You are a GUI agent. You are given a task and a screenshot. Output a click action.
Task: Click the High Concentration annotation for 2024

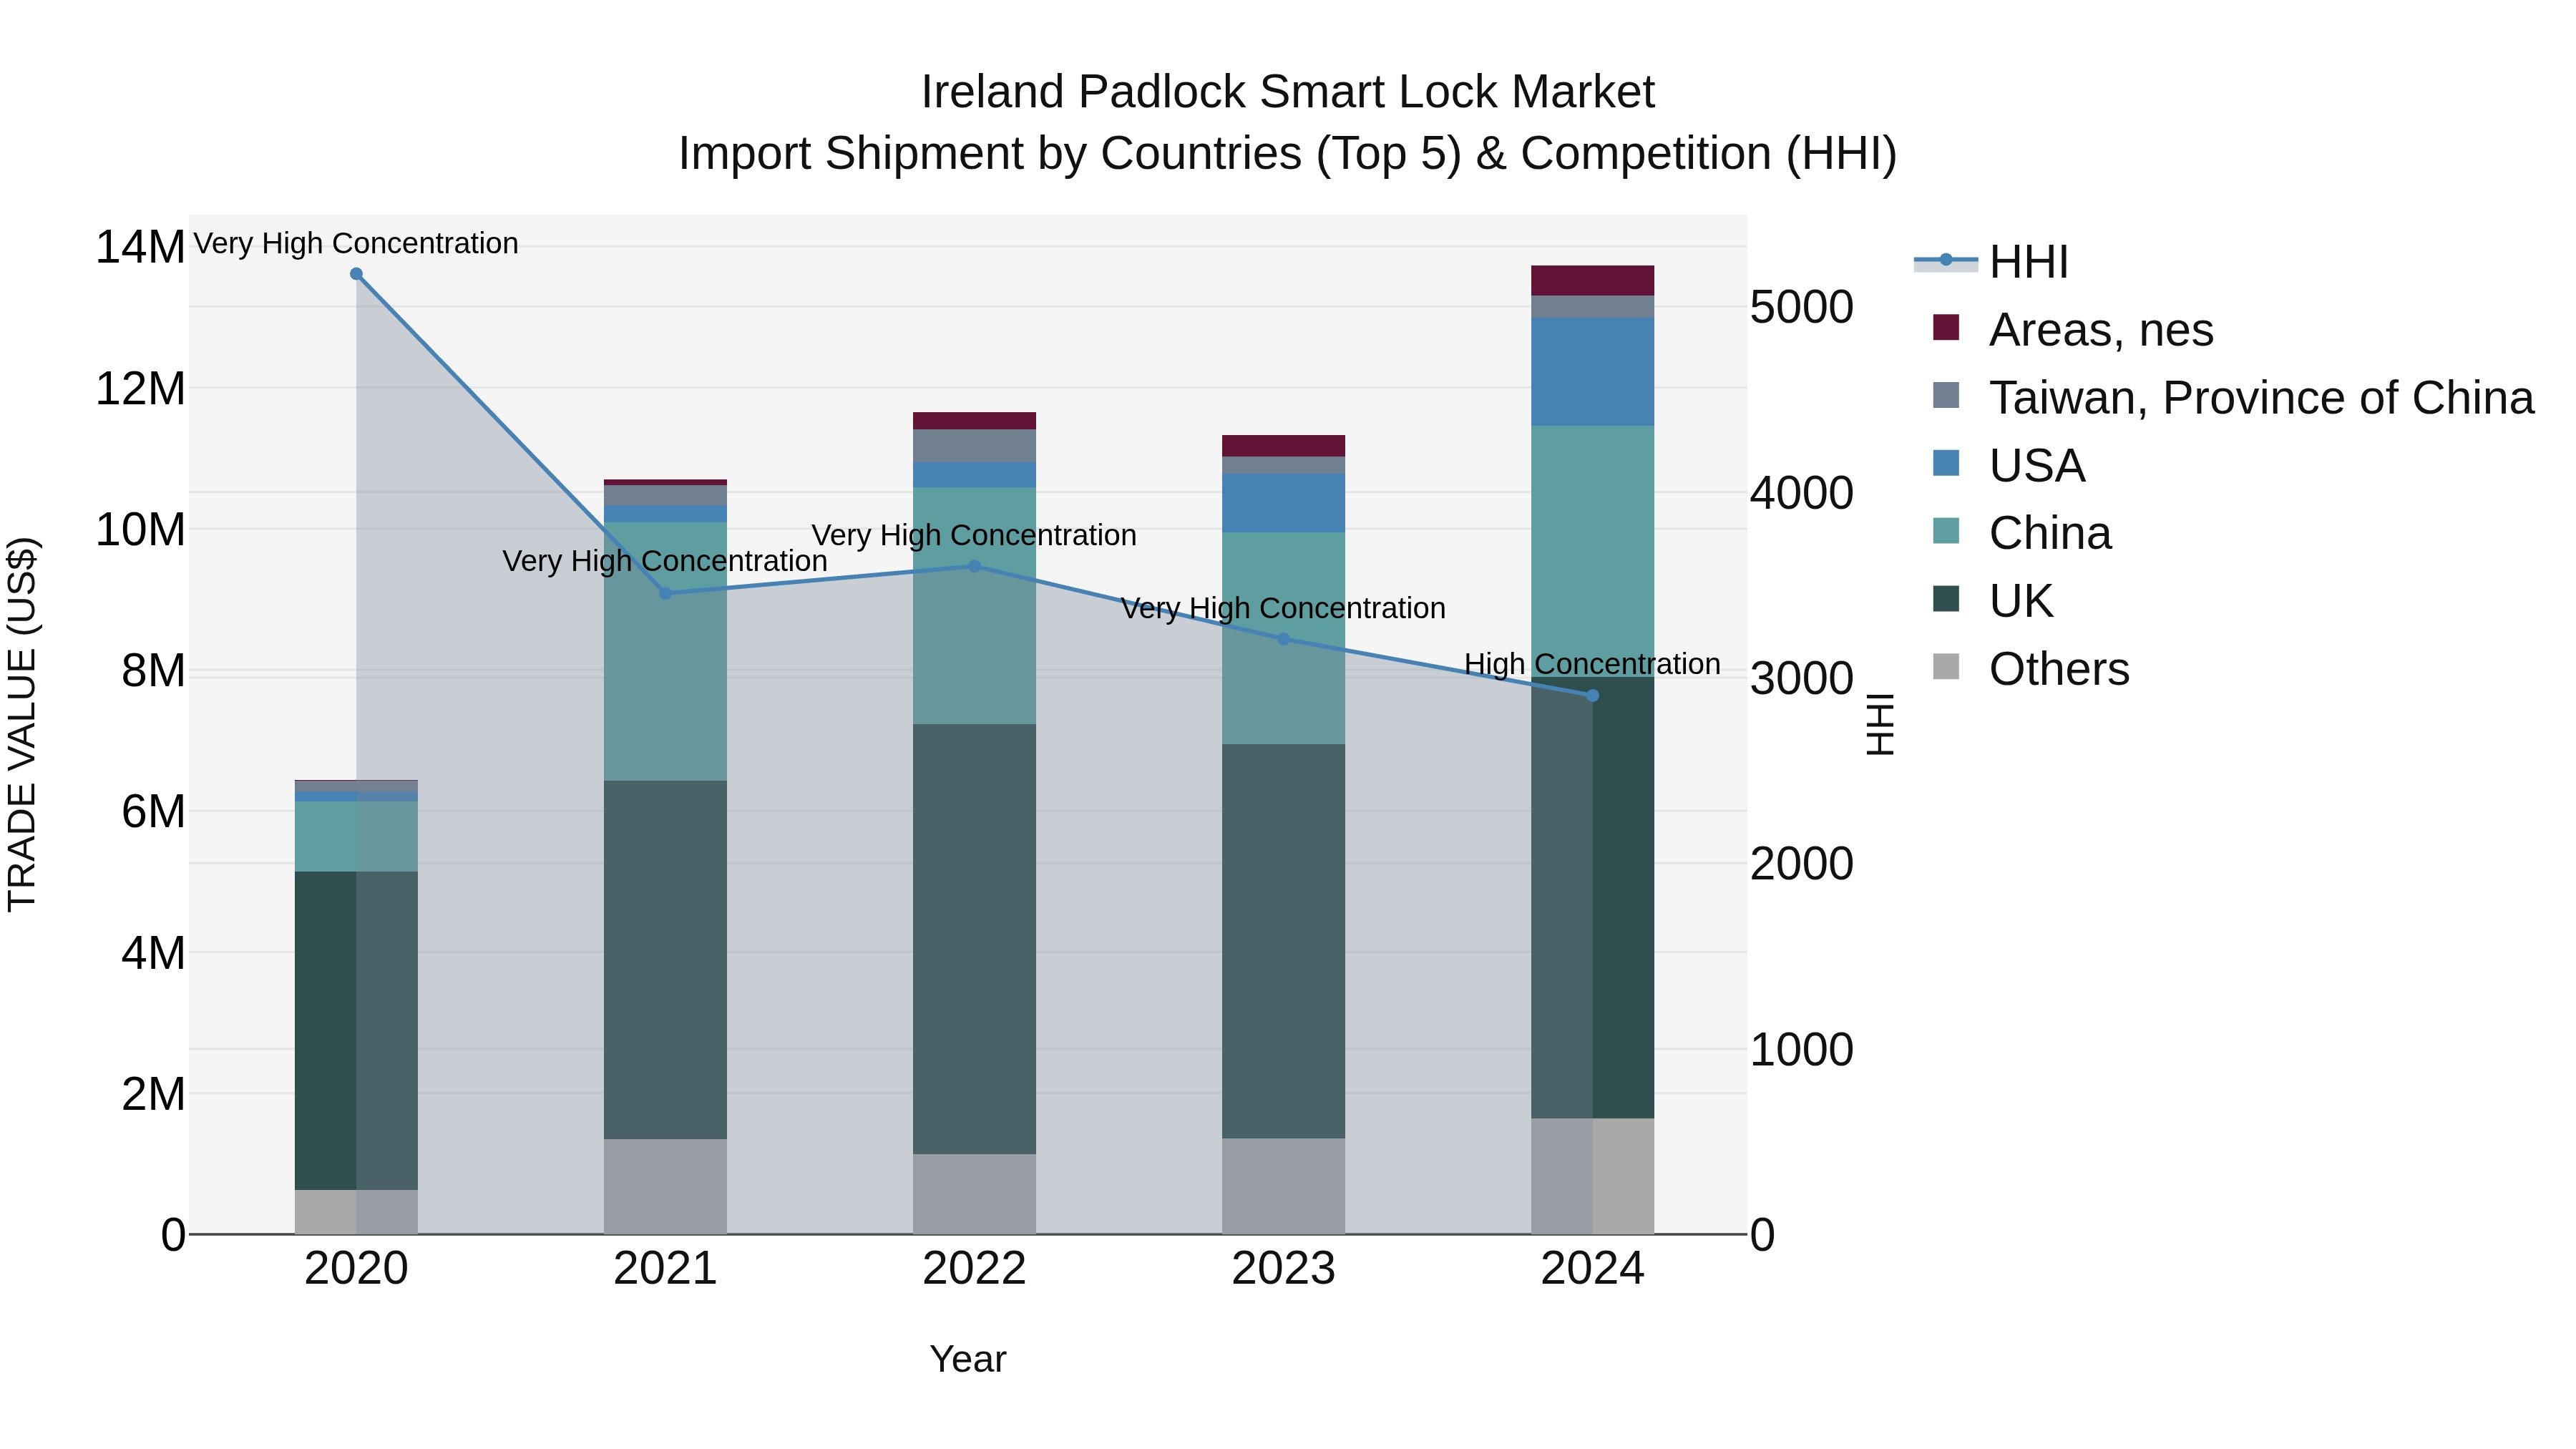click(x=1593, y=664)
